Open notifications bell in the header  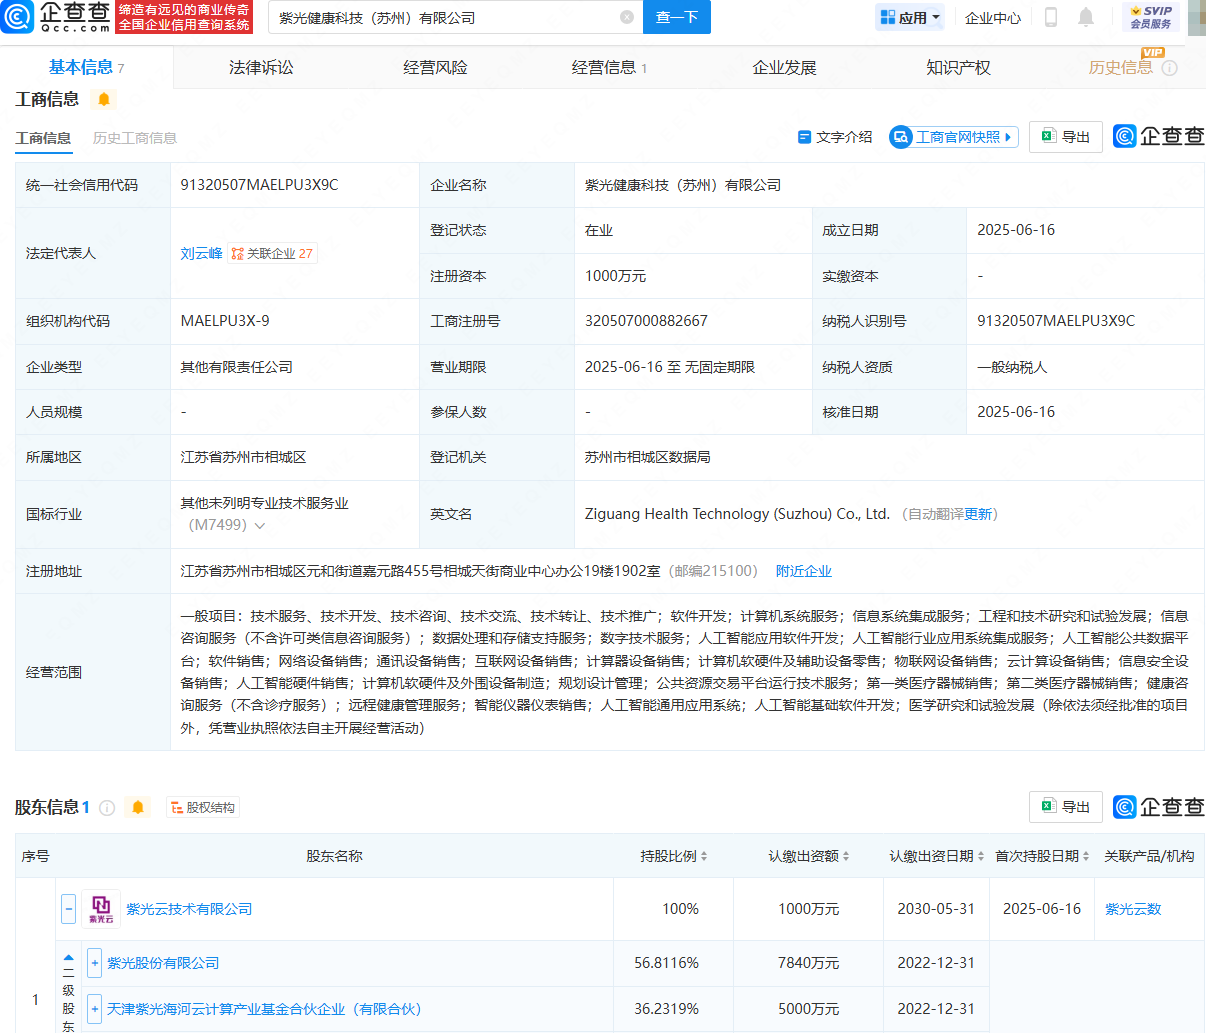coord(1086,17)
